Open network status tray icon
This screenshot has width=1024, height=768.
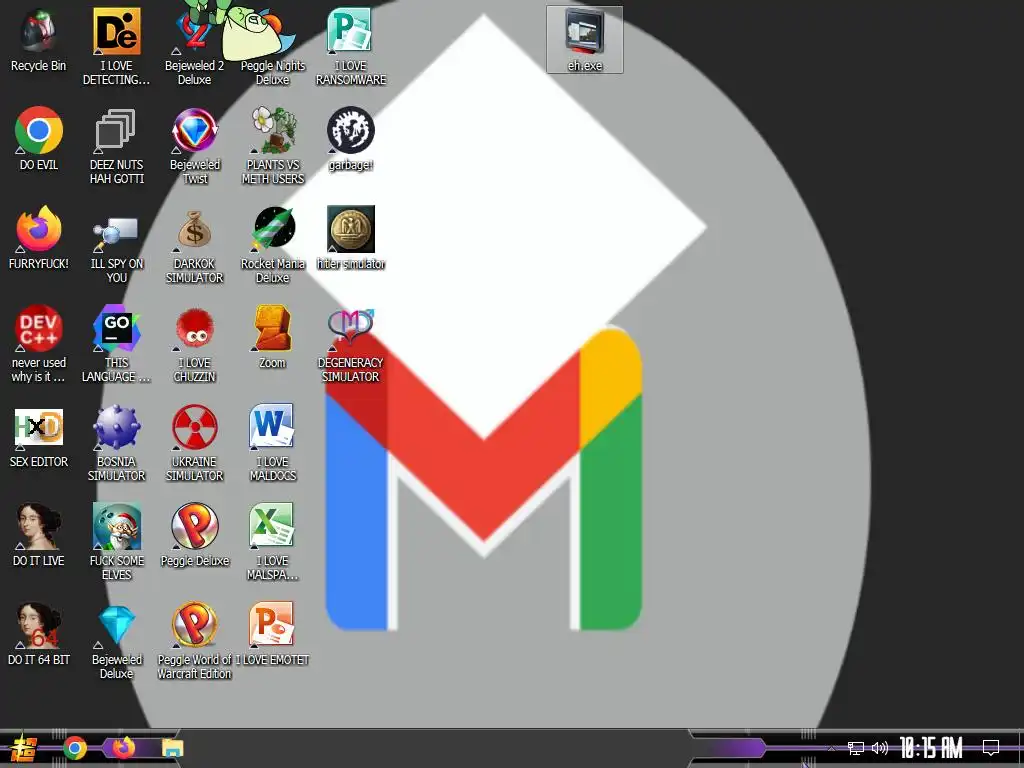856,748
